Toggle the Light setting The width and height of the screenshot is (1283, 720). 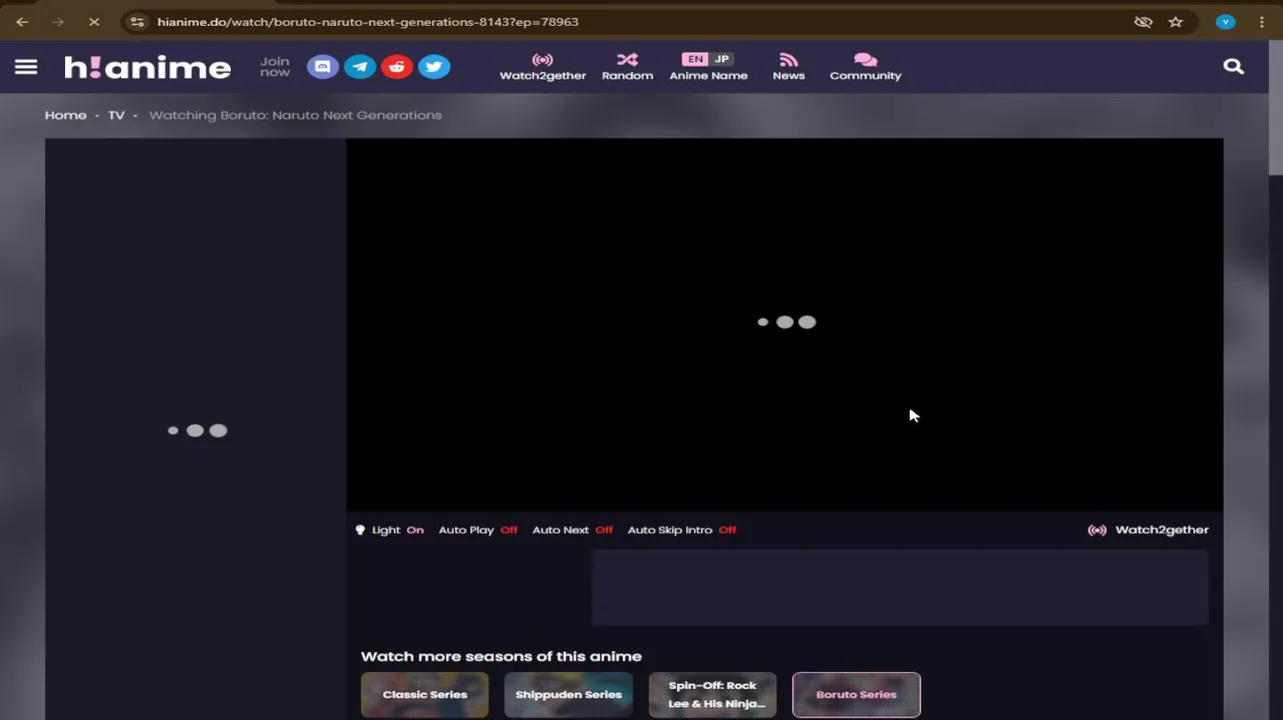pos(390,530)
